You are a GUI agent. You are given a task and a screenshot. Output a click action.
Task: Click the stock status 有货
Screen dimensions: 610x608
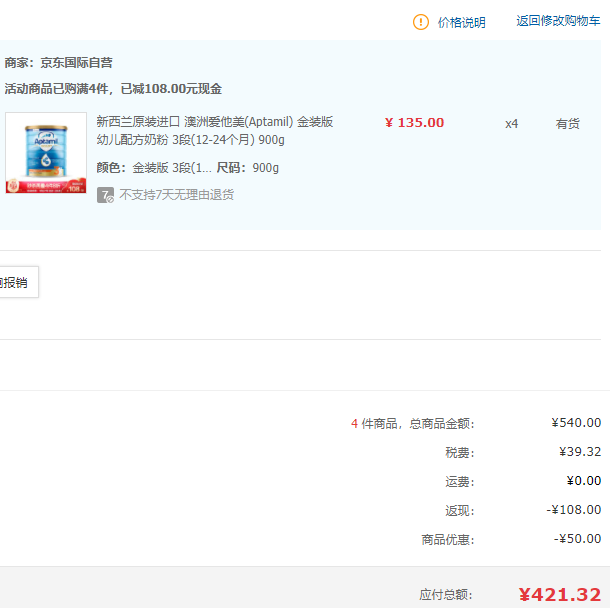point(567,124)
